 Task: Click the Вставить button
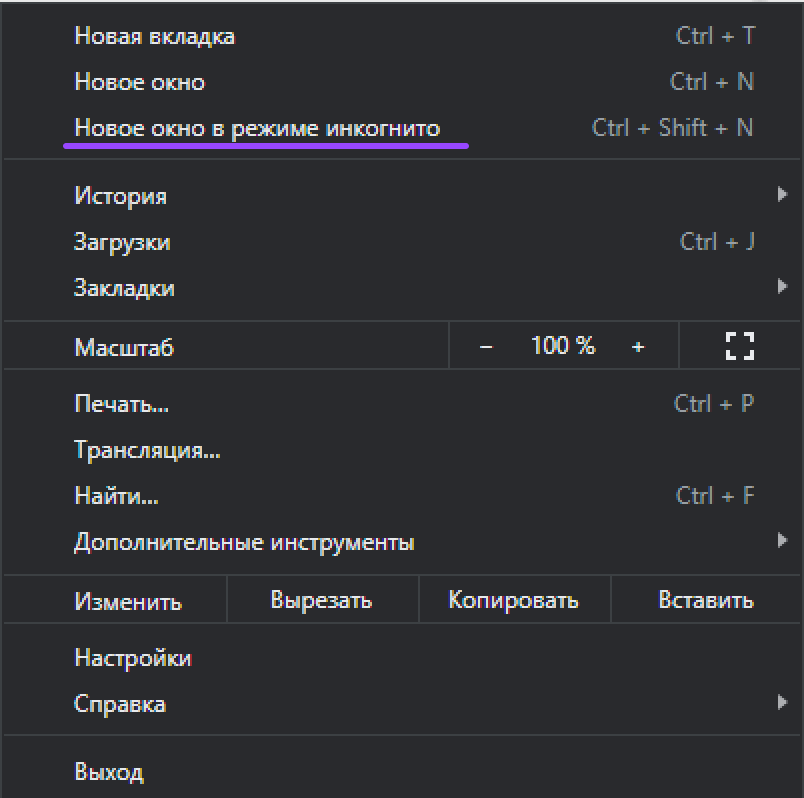click(706, 600)
